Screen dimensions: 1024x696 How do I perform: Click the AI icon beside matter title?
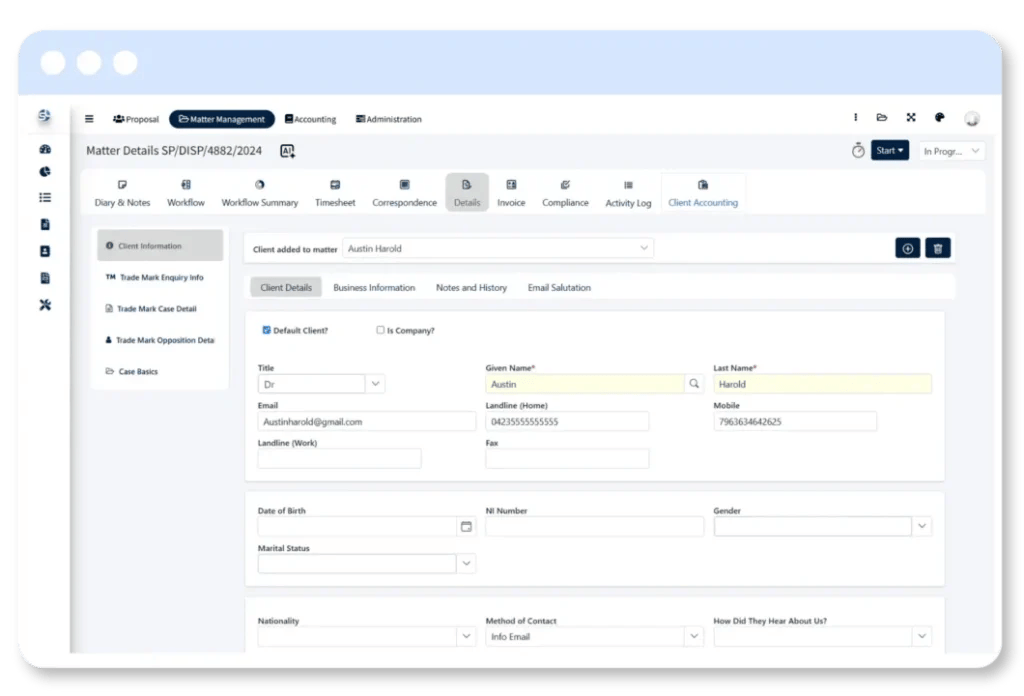point(287,151)
